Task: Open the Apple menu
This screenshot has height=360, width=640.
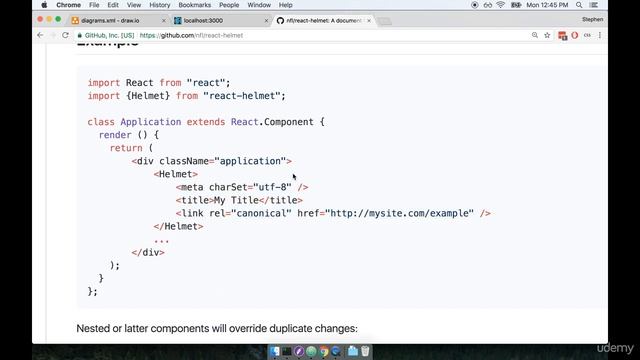Action: [44, 5]
